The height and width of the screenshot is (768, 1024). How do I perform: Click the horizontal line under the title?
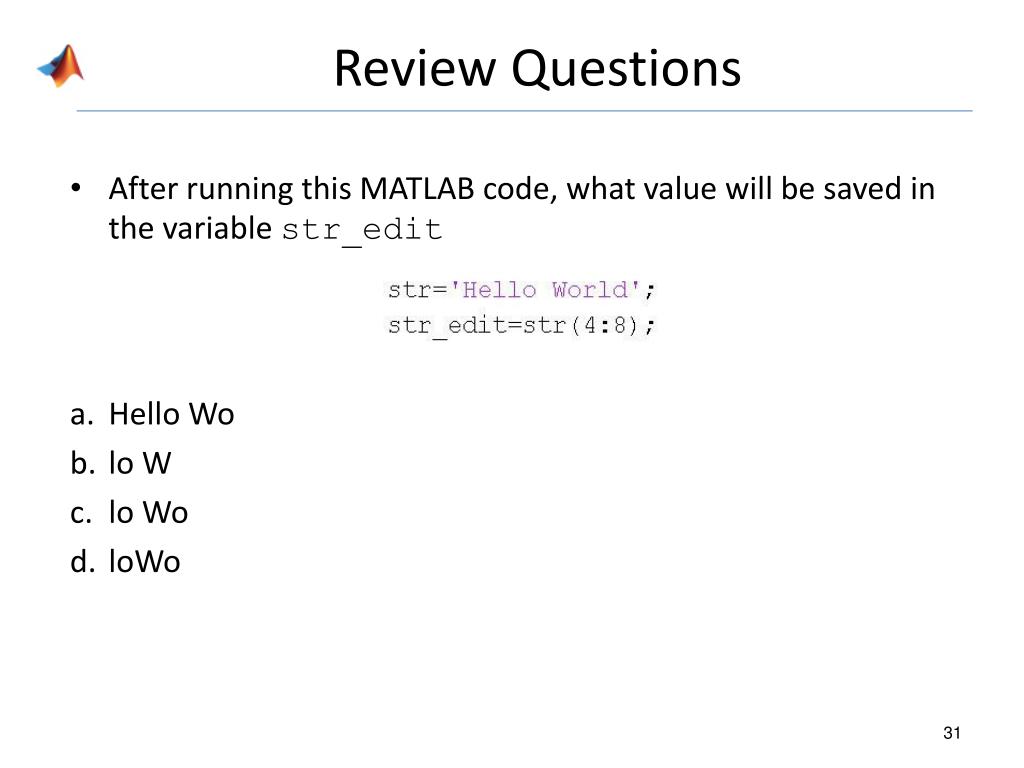pyautogui.click(x=524, y=111)
